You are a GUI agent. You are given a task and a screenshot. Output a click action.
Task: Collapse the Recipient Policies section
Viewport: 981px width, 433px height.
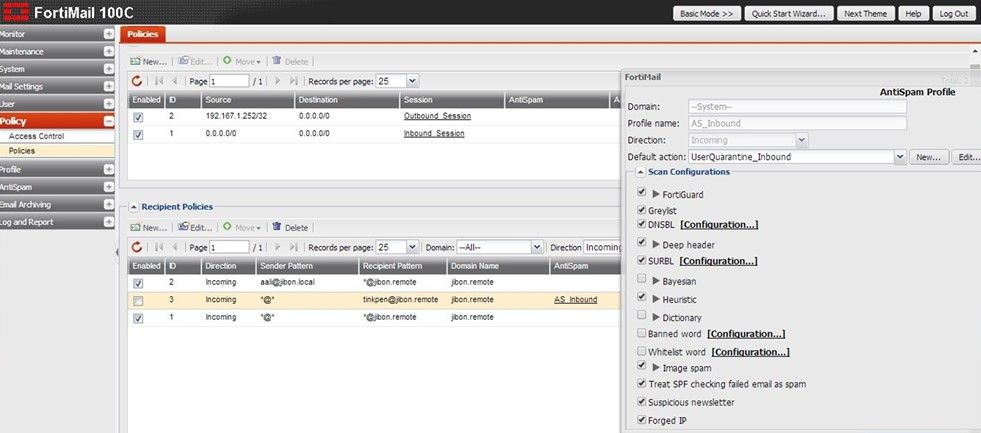[x=134, y=206]
